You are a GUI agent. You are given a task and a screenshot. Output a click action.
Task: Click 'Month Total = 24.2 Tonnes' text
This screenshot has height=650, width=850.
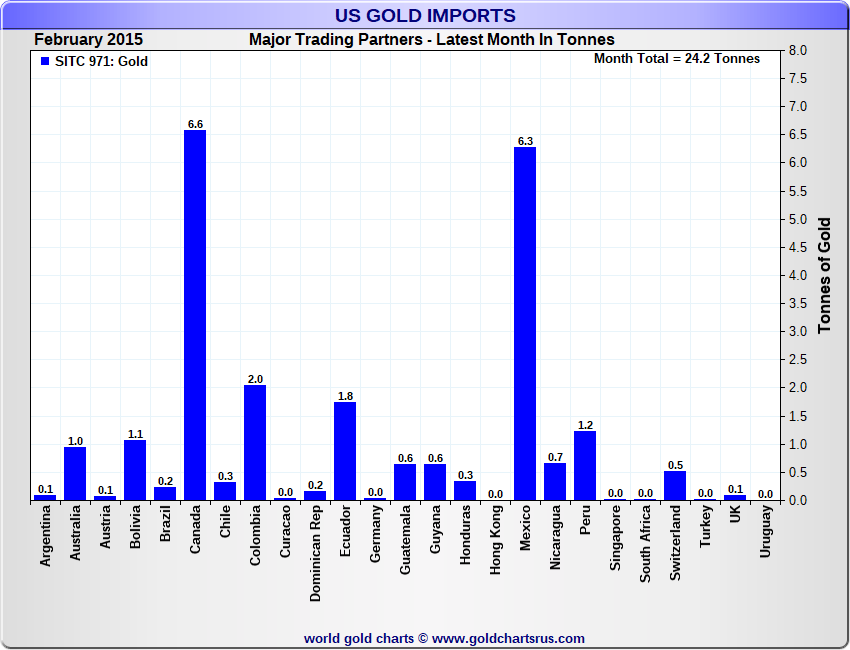677,59
